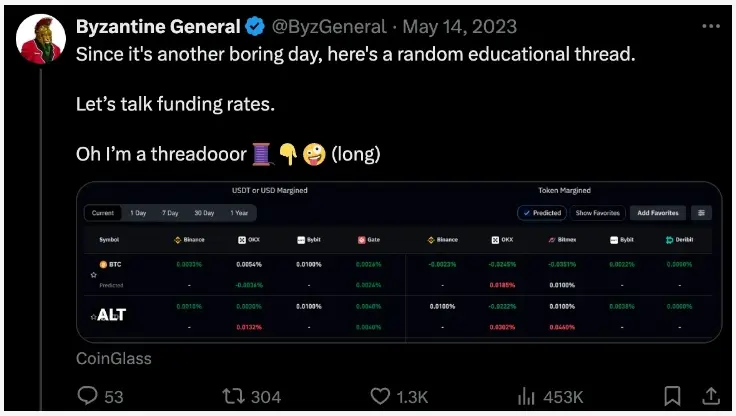
Task: Share the tweet via upload icon
Action: (711, 396)
